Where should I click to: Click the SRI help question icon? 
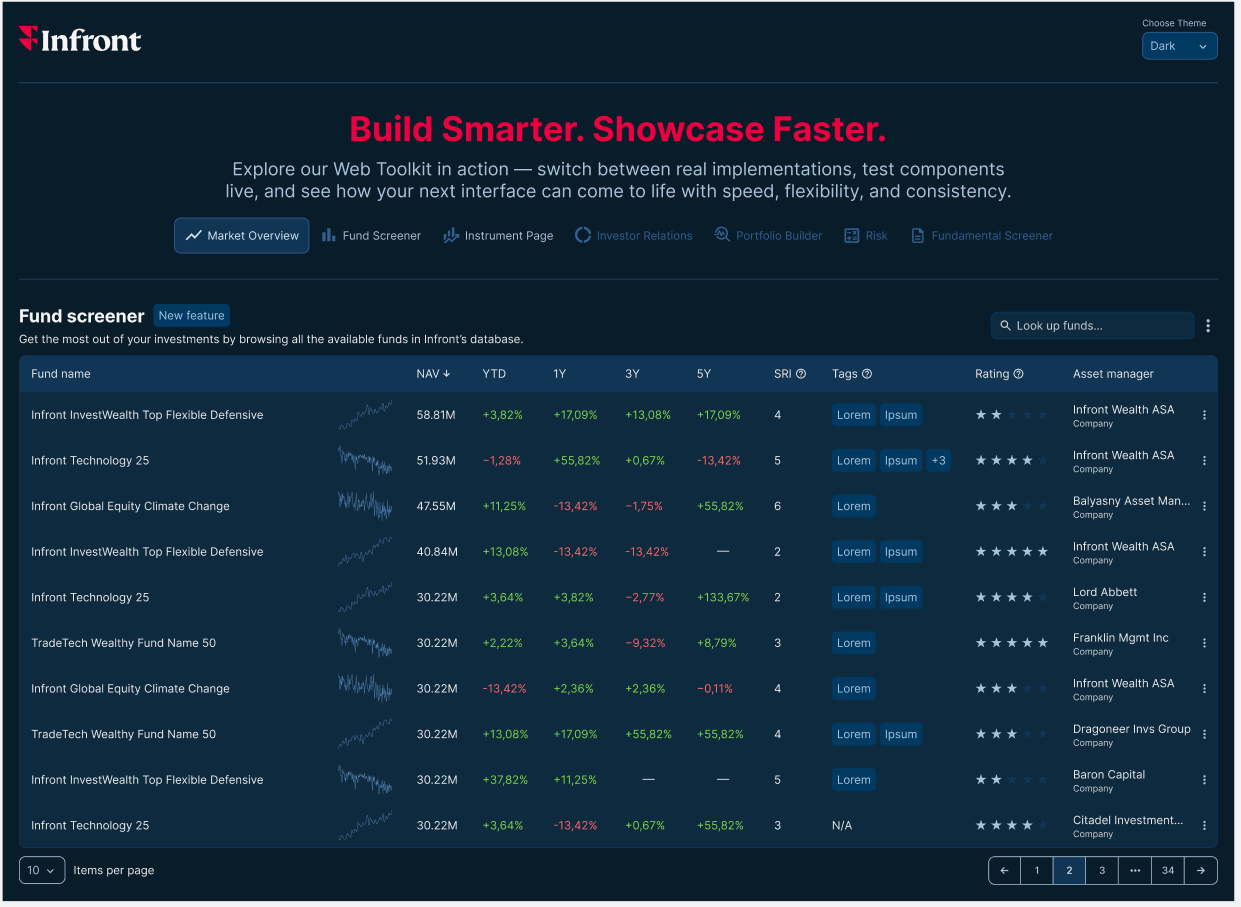pyautogui.click(x=801, y=374)
